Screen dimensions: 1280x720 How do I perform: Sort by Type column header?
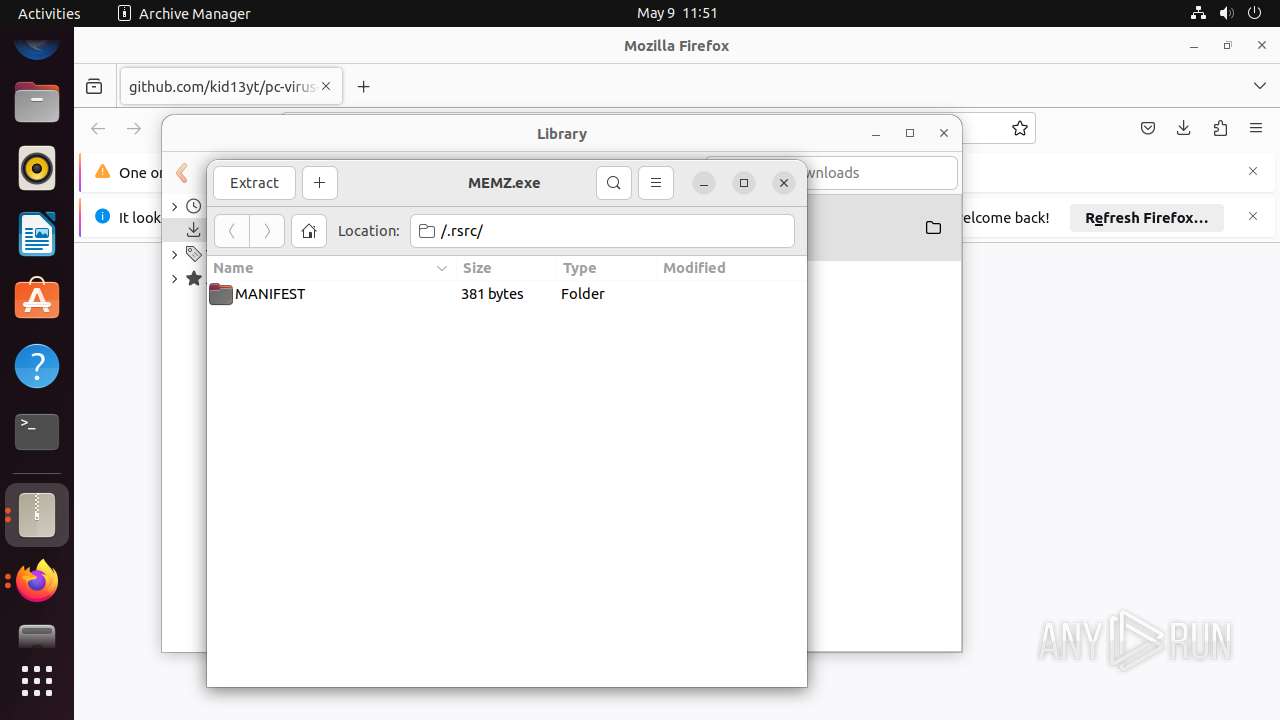(606, 268)
